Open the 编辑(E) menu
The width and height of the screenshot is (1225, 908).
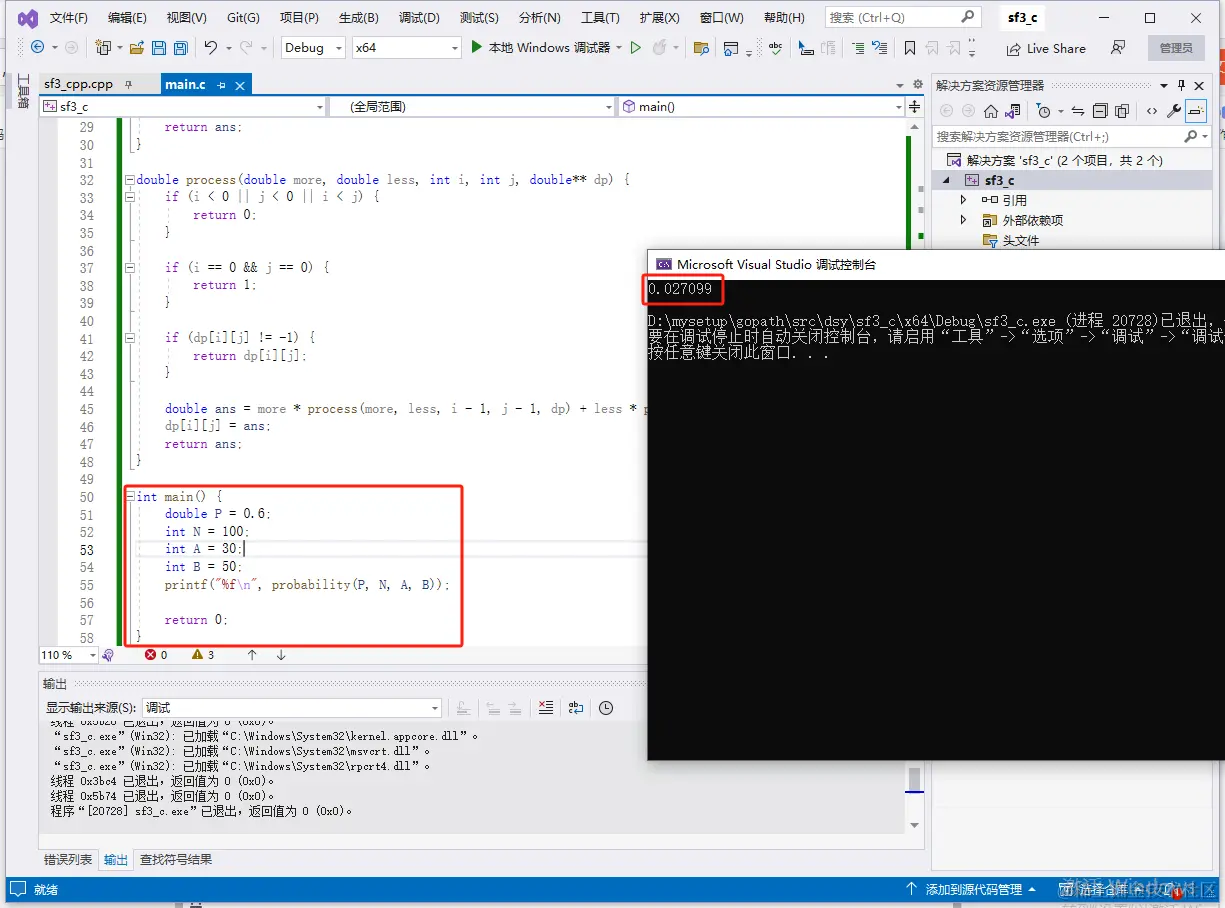[x=127, y=18]
